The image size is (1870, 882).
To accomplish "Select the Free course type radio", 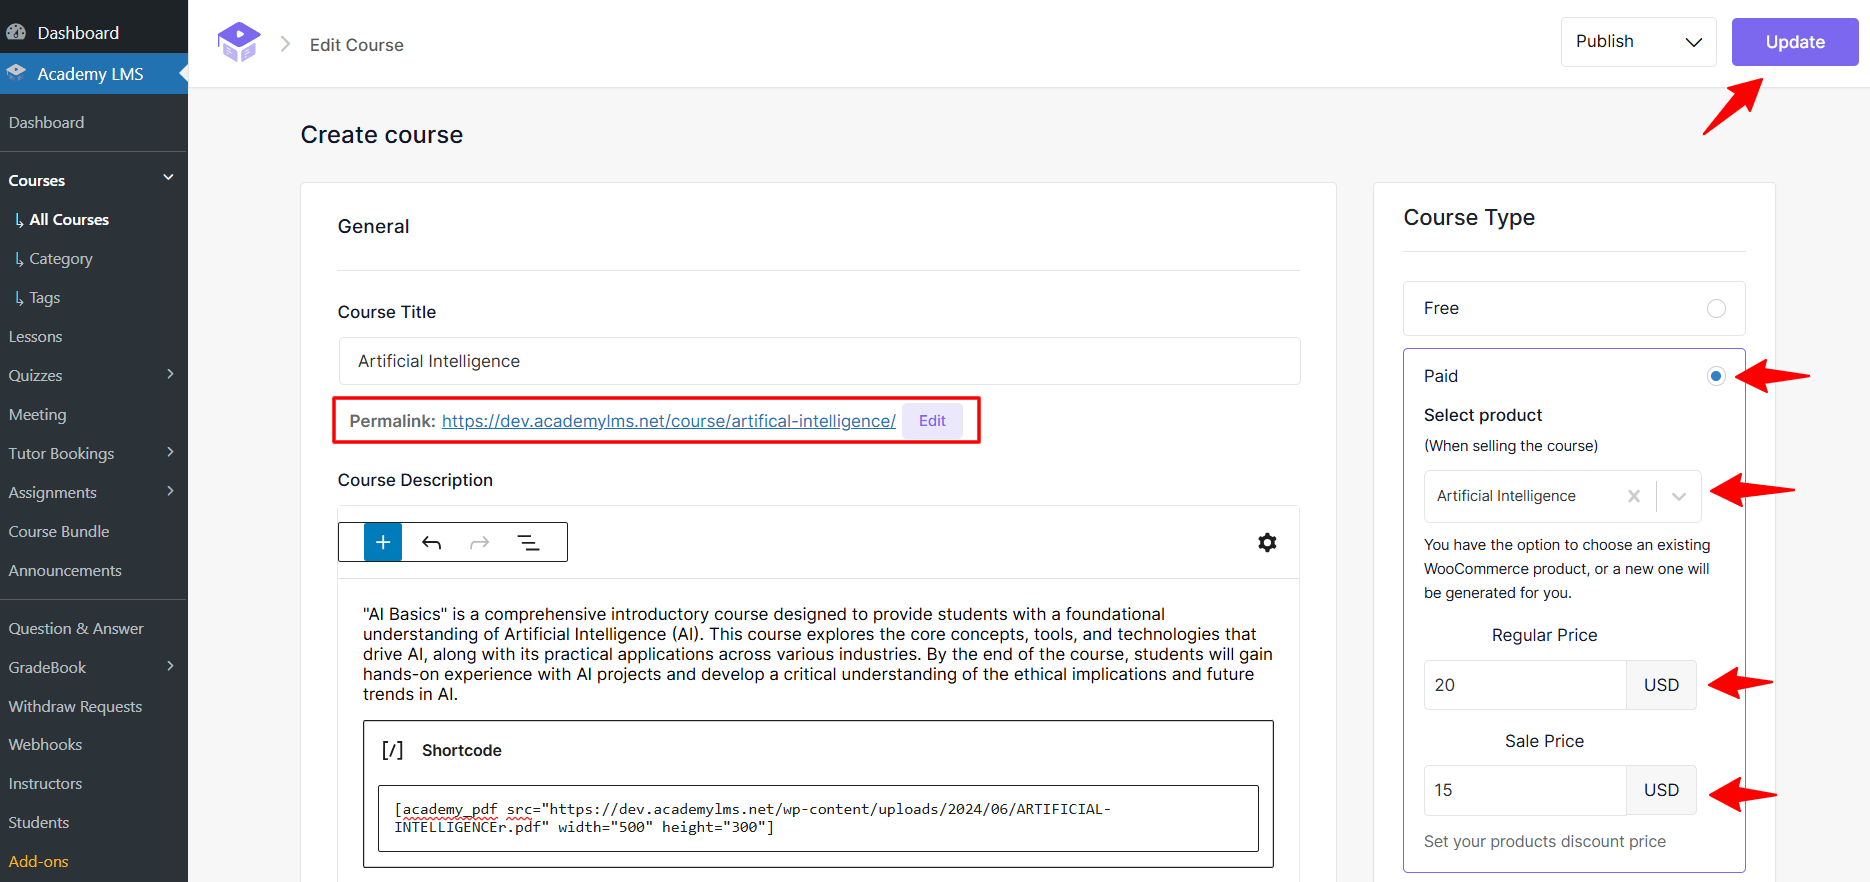I will 1716,308.
